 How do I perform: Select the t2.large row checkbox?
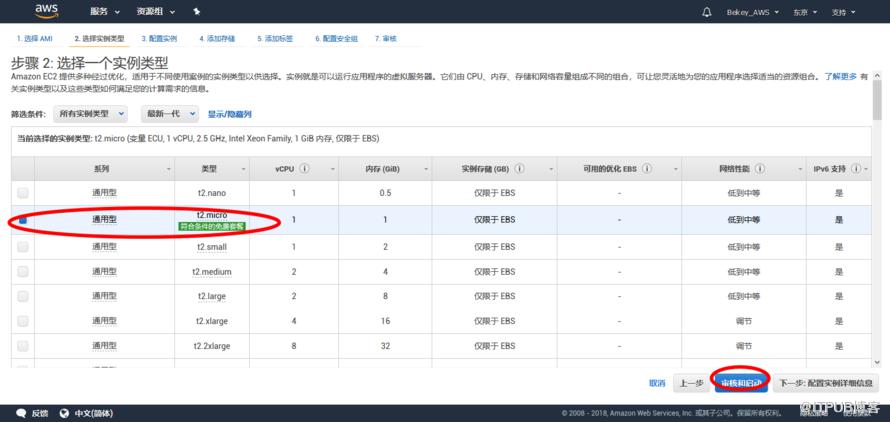[23, 296]
